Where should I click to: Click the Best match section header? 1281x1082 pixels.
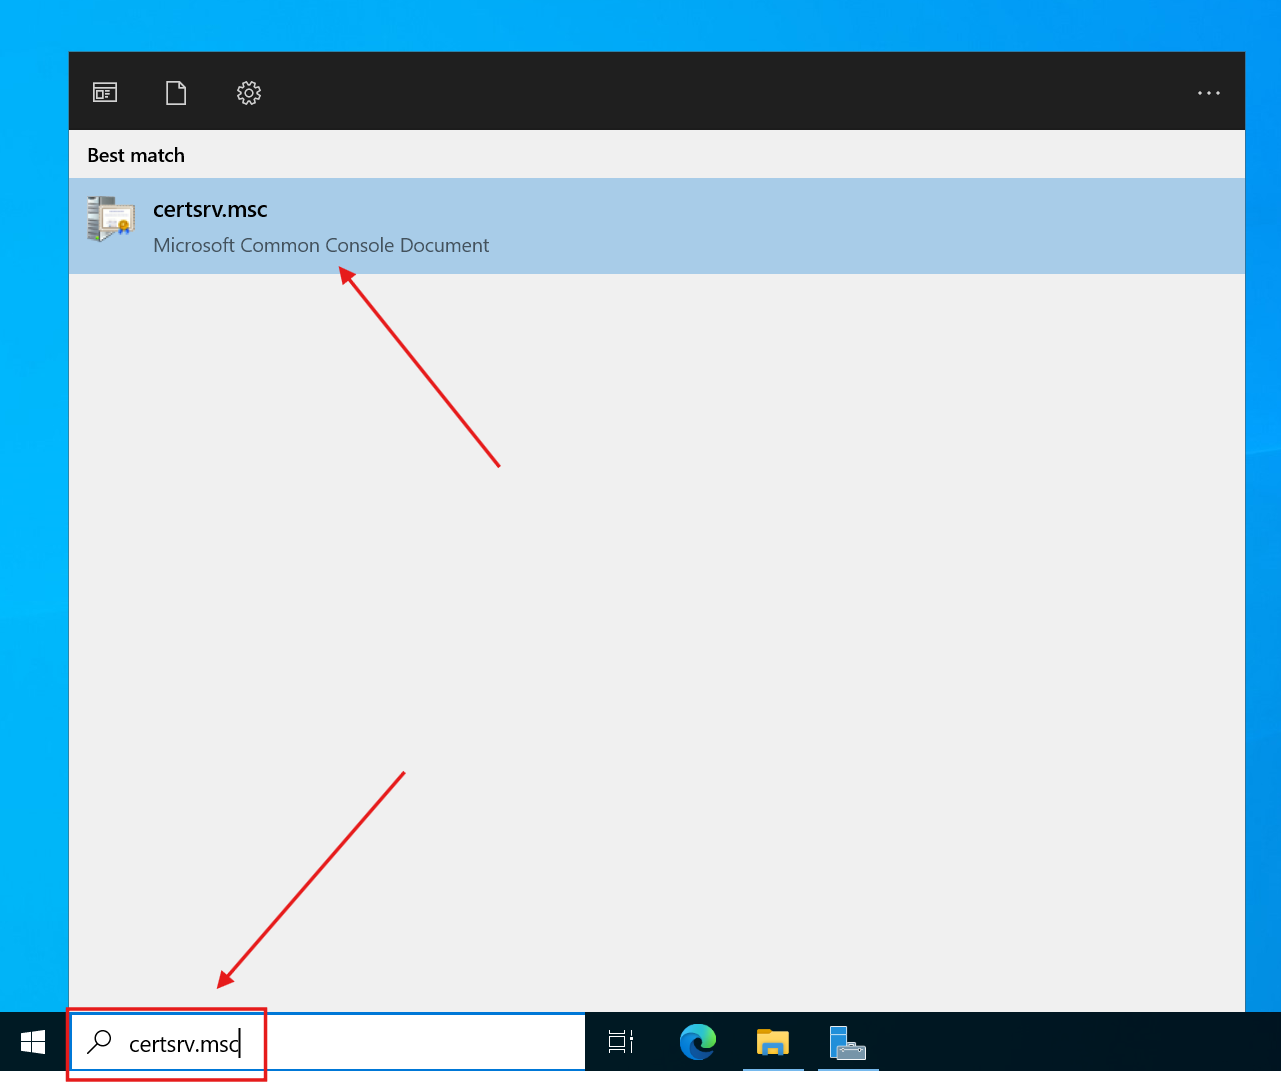[x=136, y=155]
